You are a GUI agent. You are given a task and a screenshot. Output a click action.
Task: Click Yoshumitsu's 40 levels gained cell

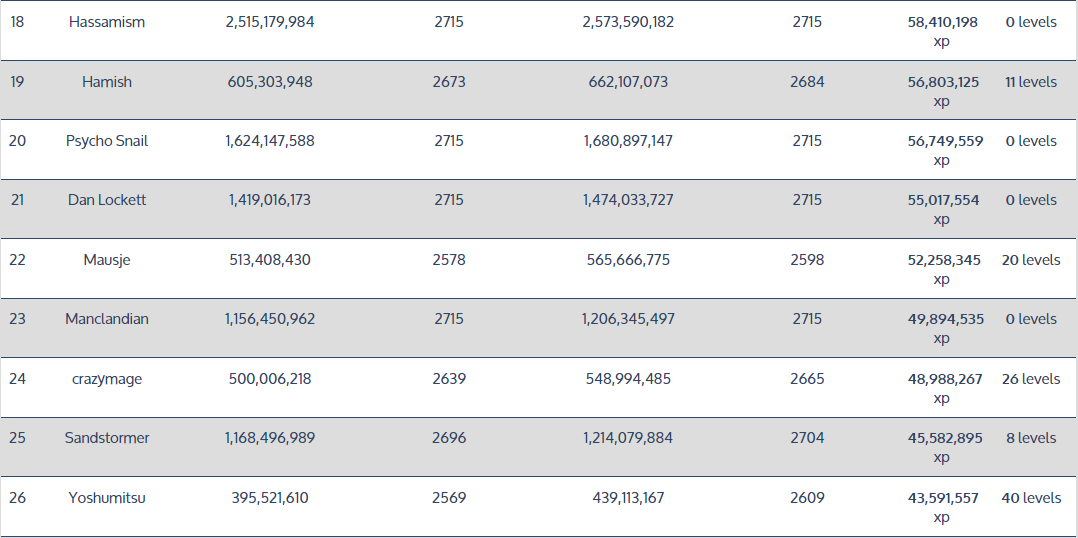[1031, 498]
